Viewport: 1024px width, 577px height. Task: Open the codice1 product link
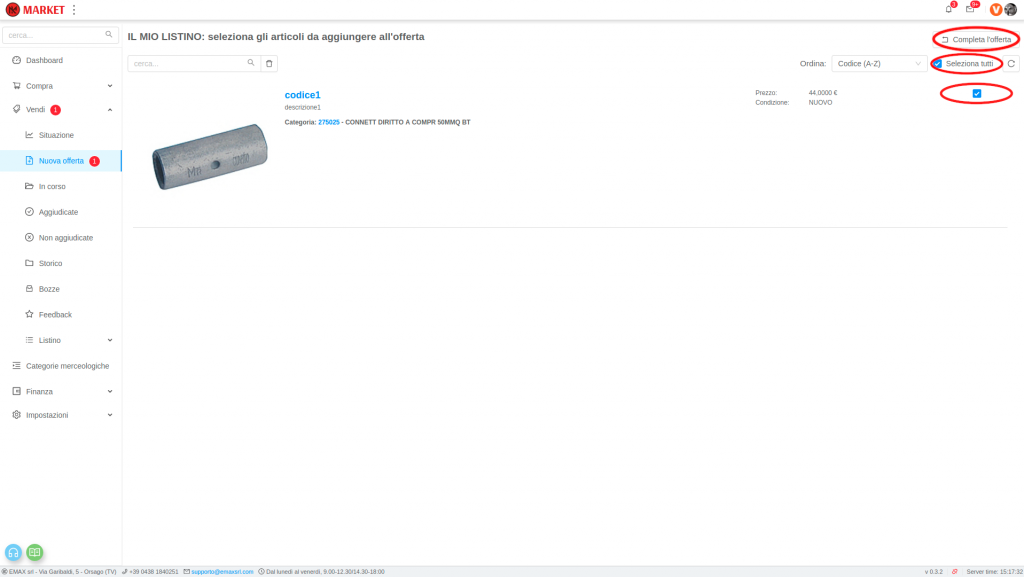pyautogui.click(x=302, y=95)
